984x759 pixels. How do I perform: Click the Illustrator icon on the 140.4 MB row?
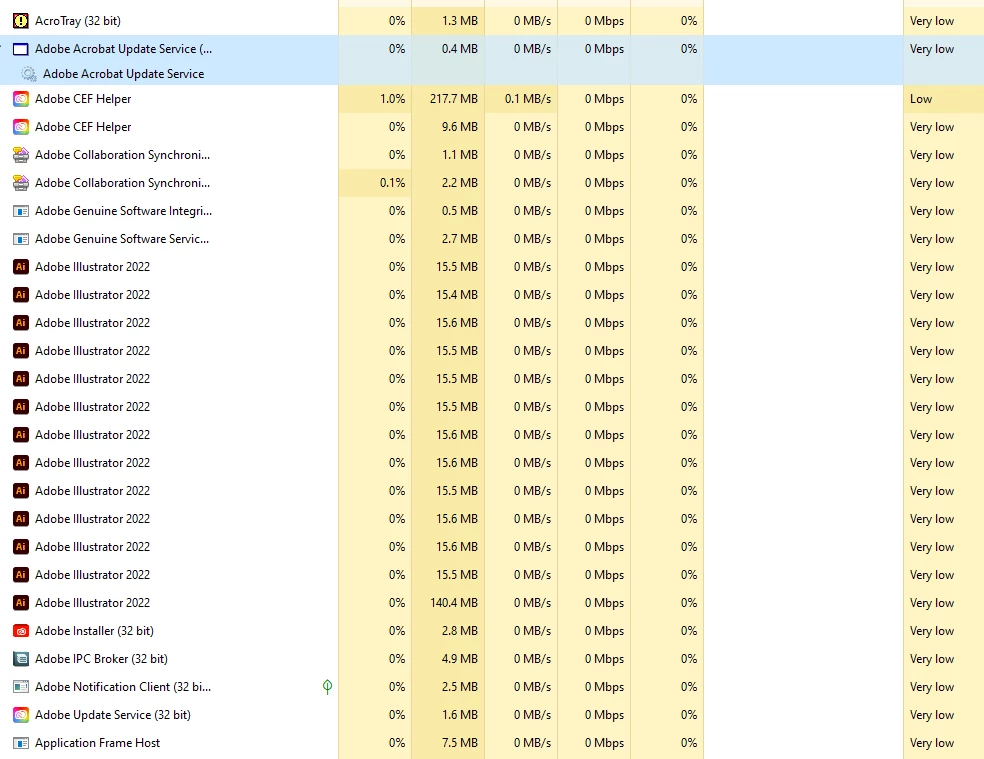point(21,603)
